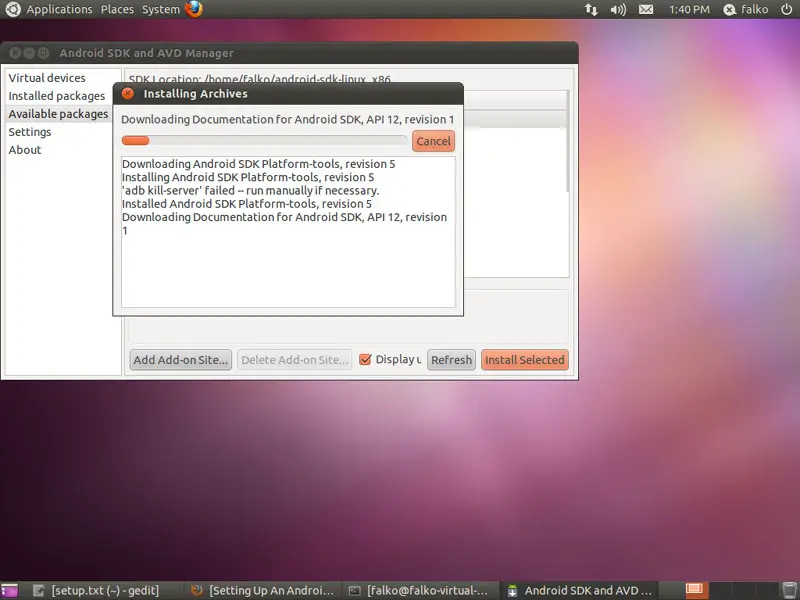800x600 pixels.
Task: Close the Installing Archives dialog
Action: click(x=128, y=93)
